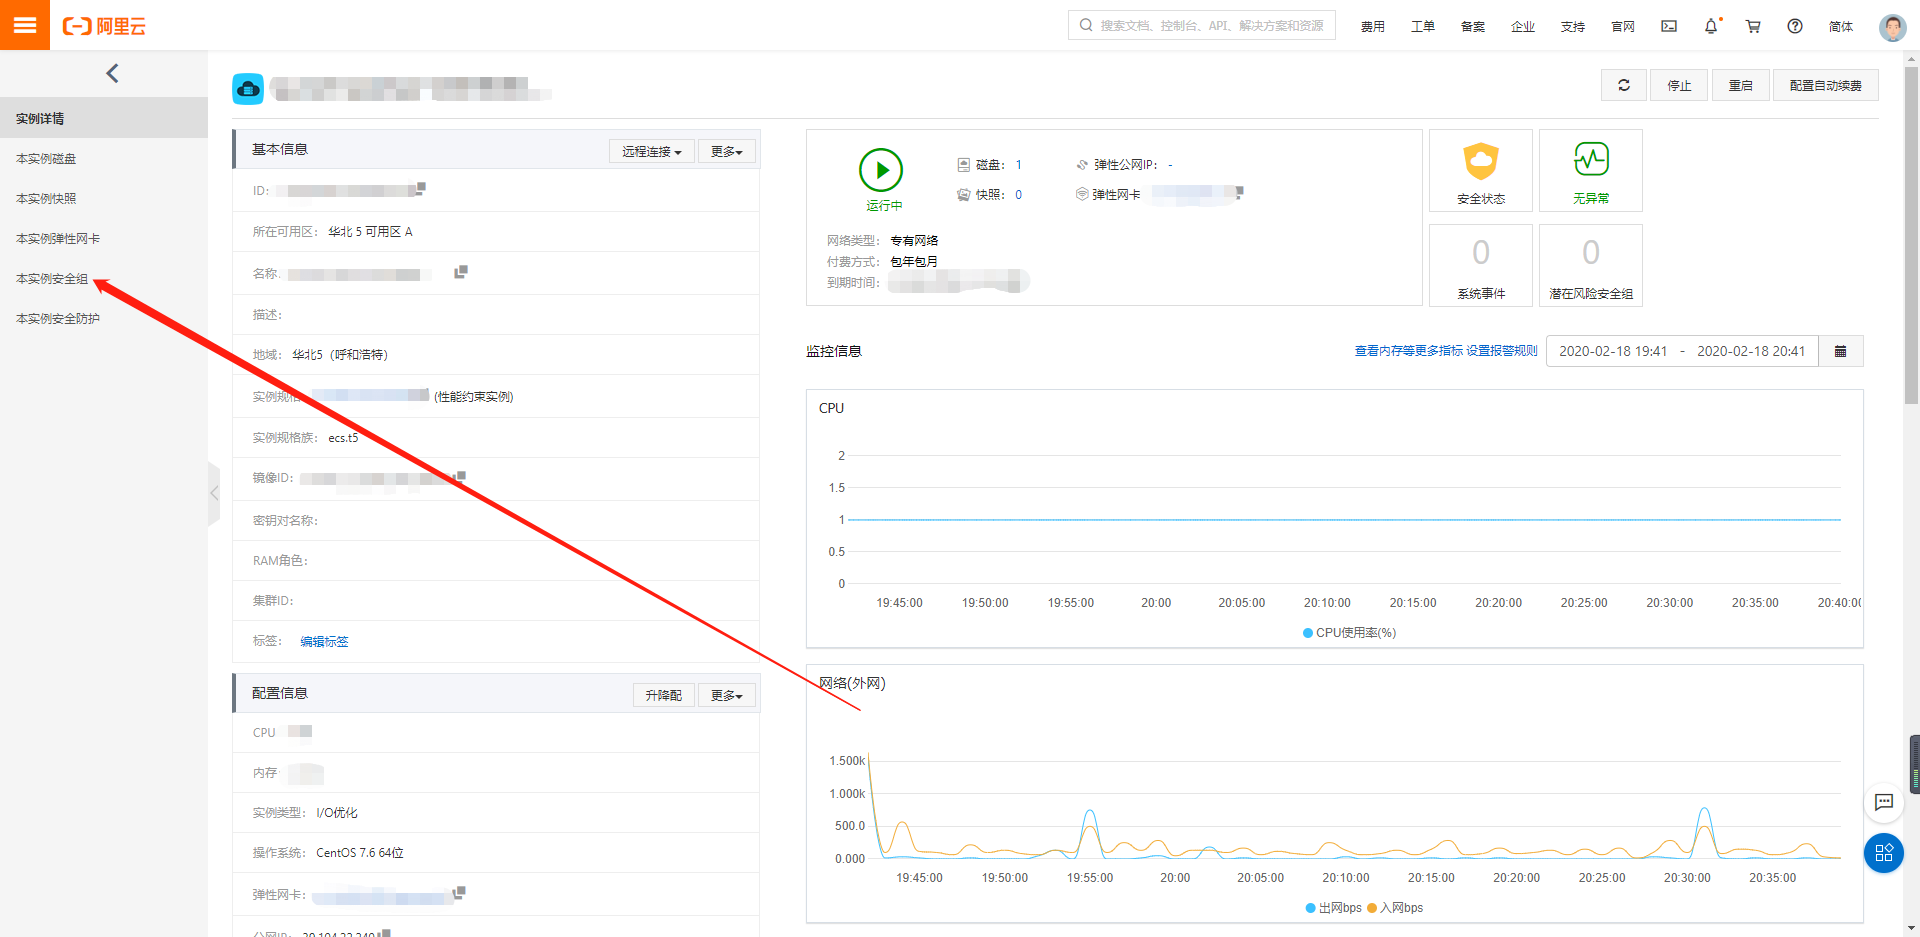Click the snapshot count value 0
The width and height of the screenshot is (1920, 937).
(x=1019, y=195)
